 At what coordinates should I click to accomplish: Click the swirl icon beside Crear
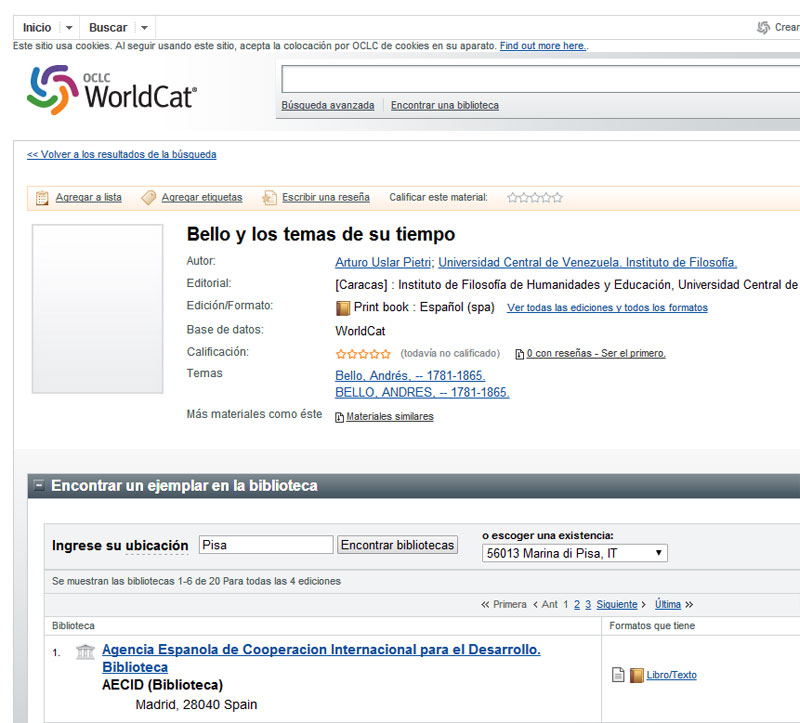(x=763, y=28)
